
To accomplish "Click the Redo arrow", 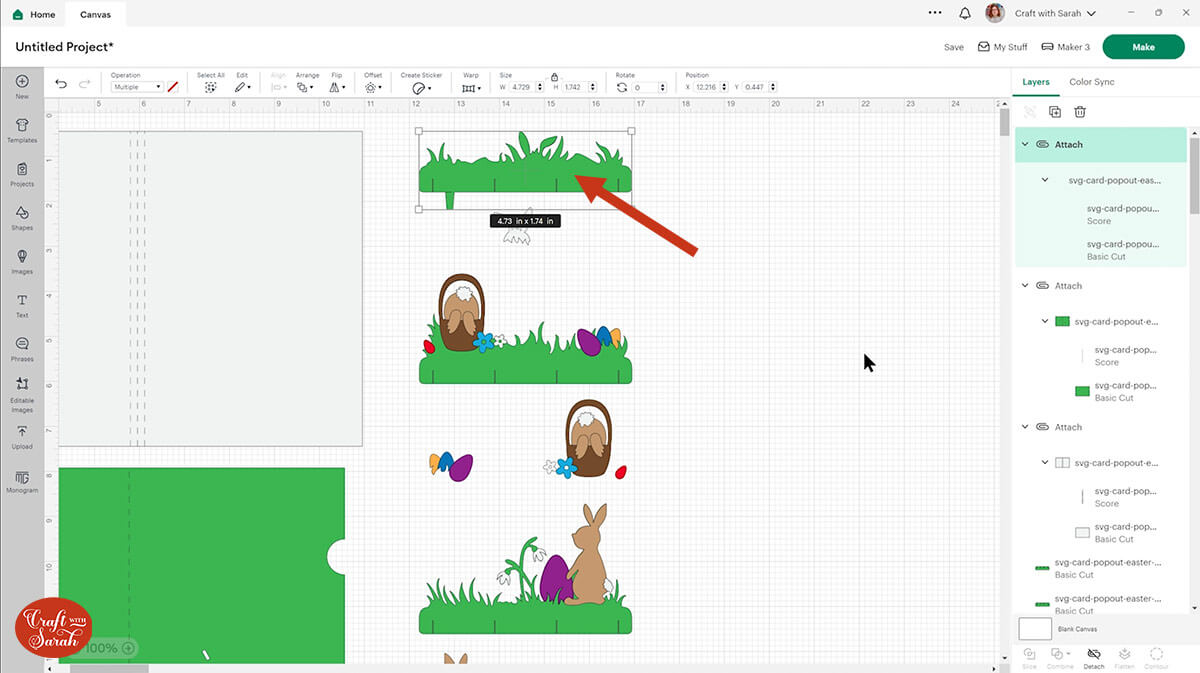I will (x=85, y=85).
